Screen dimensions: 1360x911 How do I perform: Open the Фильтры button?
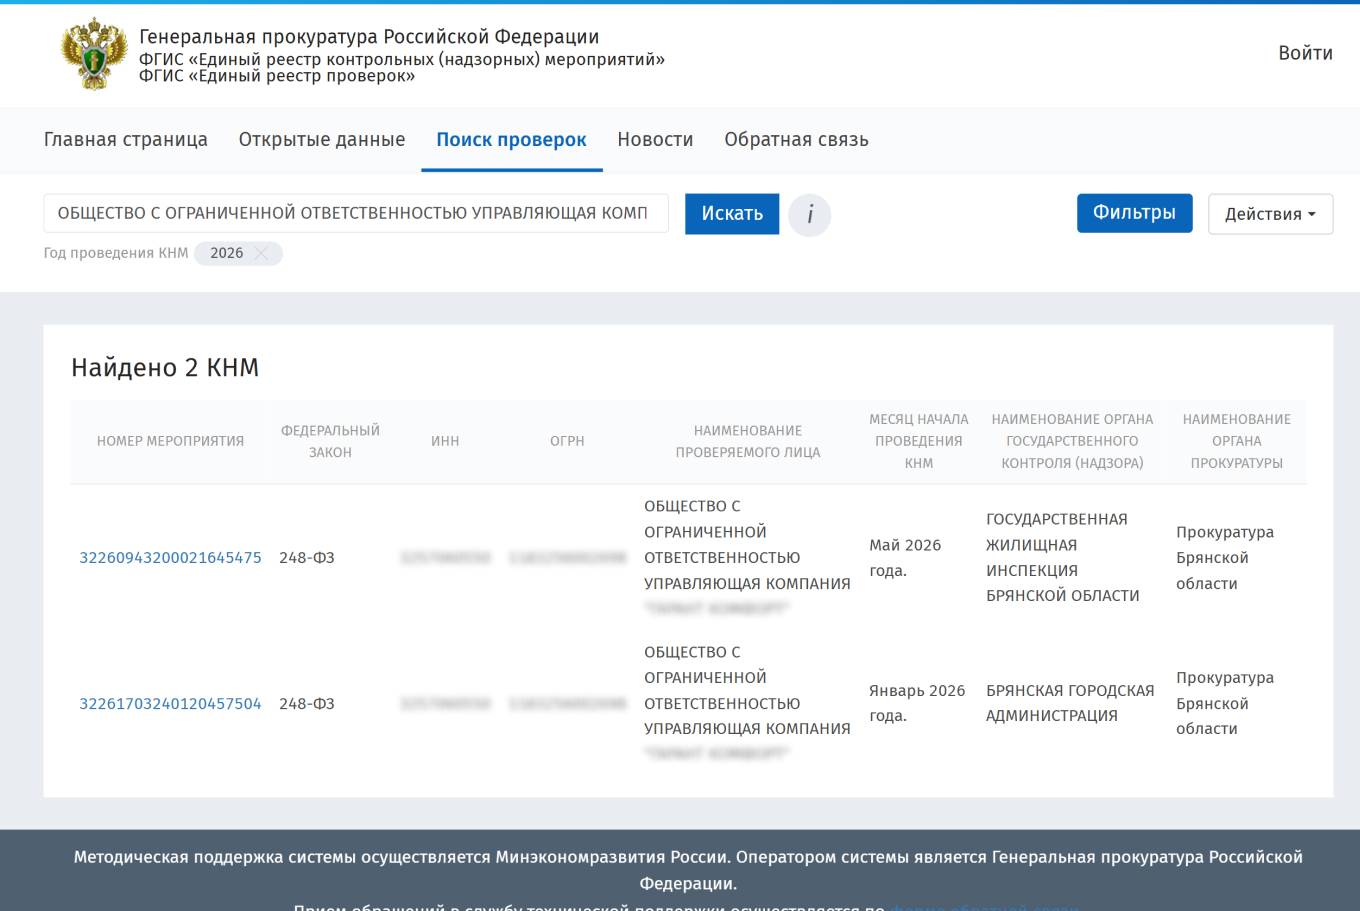point(1134,213)
